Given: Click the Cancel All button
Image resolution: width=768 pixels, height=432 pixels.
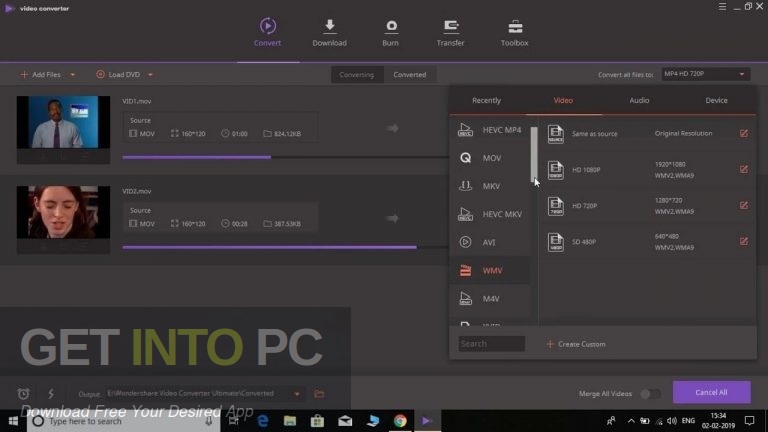Looking at the screenshot, I should click(x=711, y=392).
